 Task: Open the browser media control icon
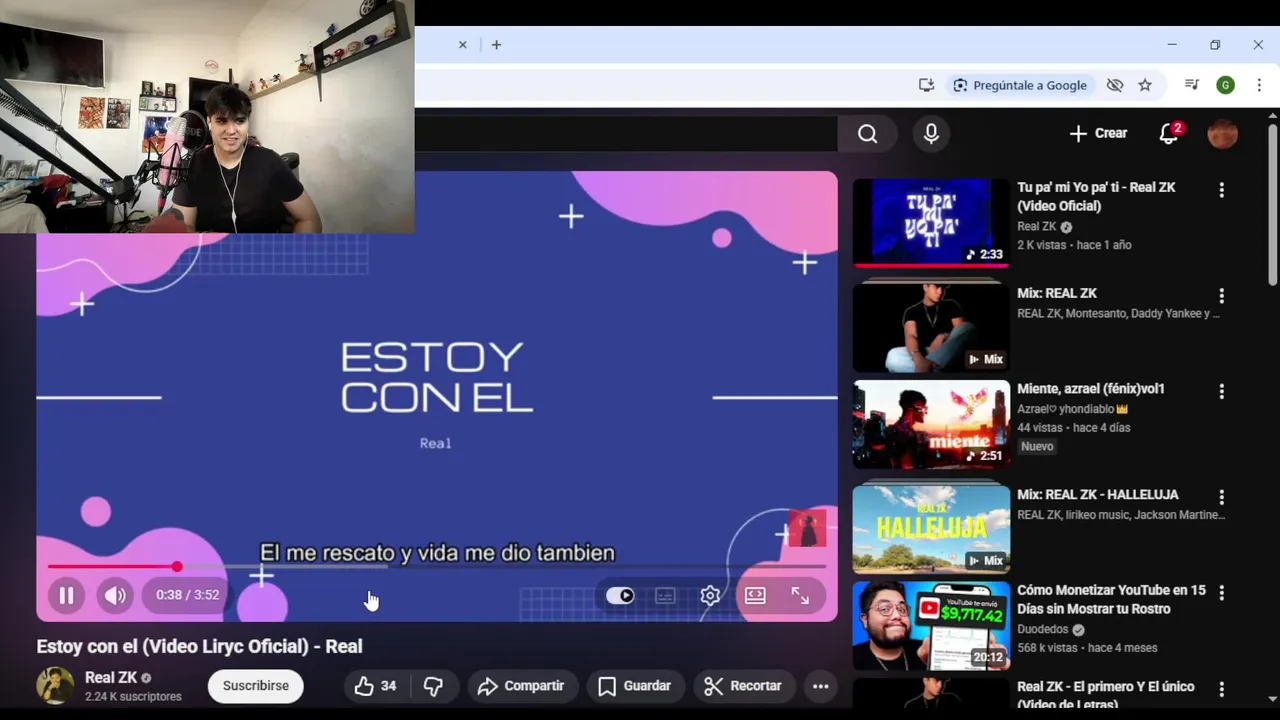[1192, 85]
